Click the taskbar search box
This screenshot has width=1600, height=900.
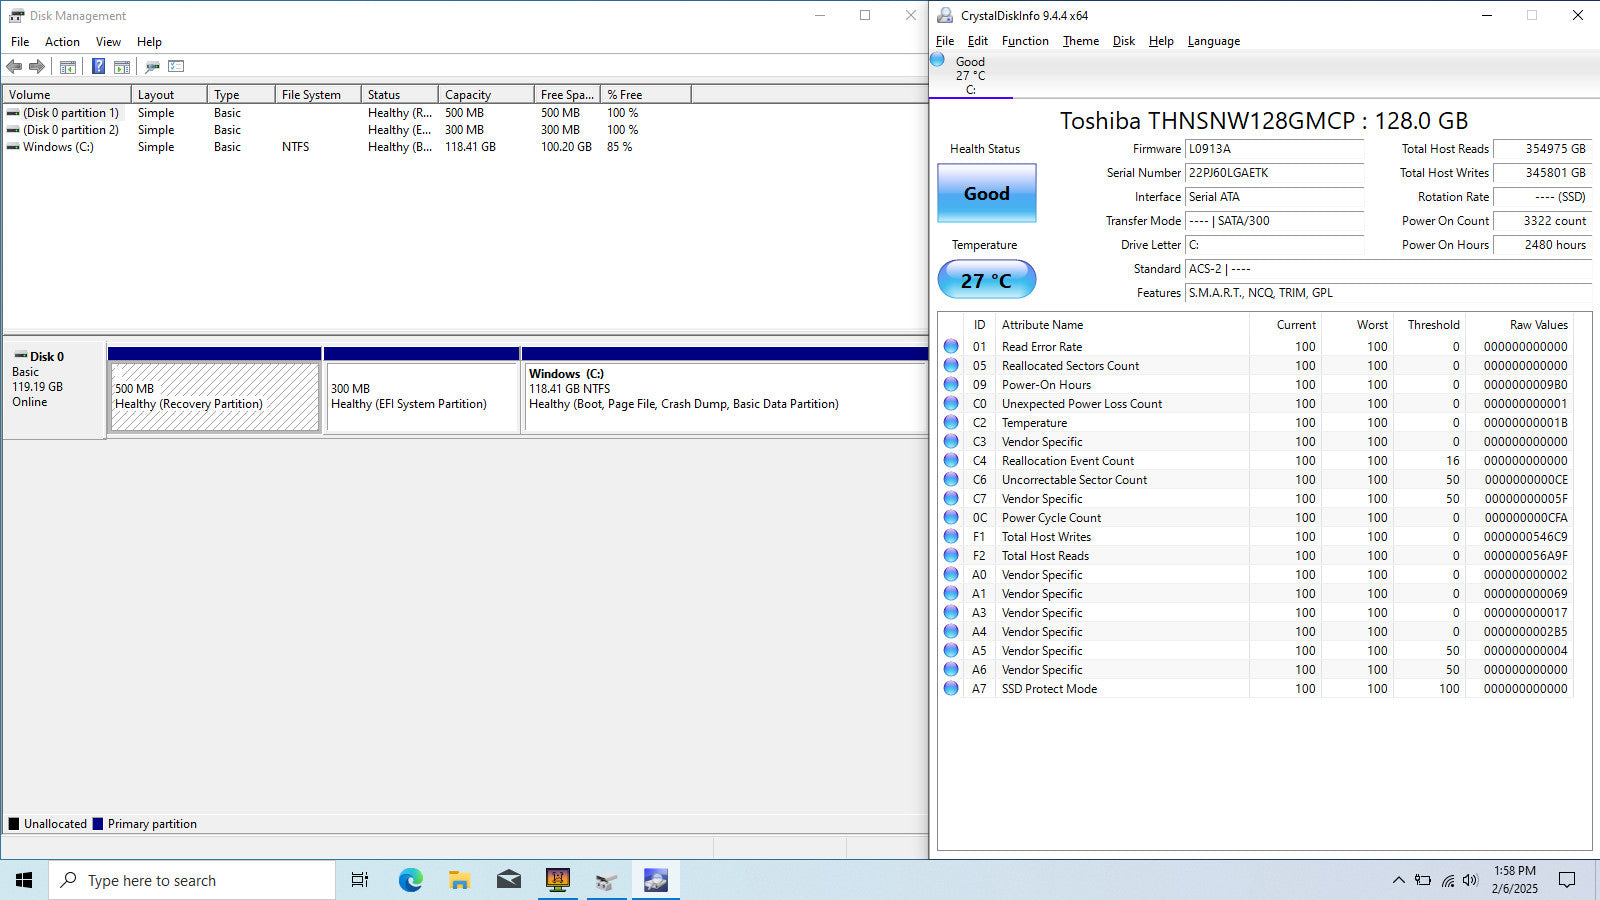tap(192, 880)
